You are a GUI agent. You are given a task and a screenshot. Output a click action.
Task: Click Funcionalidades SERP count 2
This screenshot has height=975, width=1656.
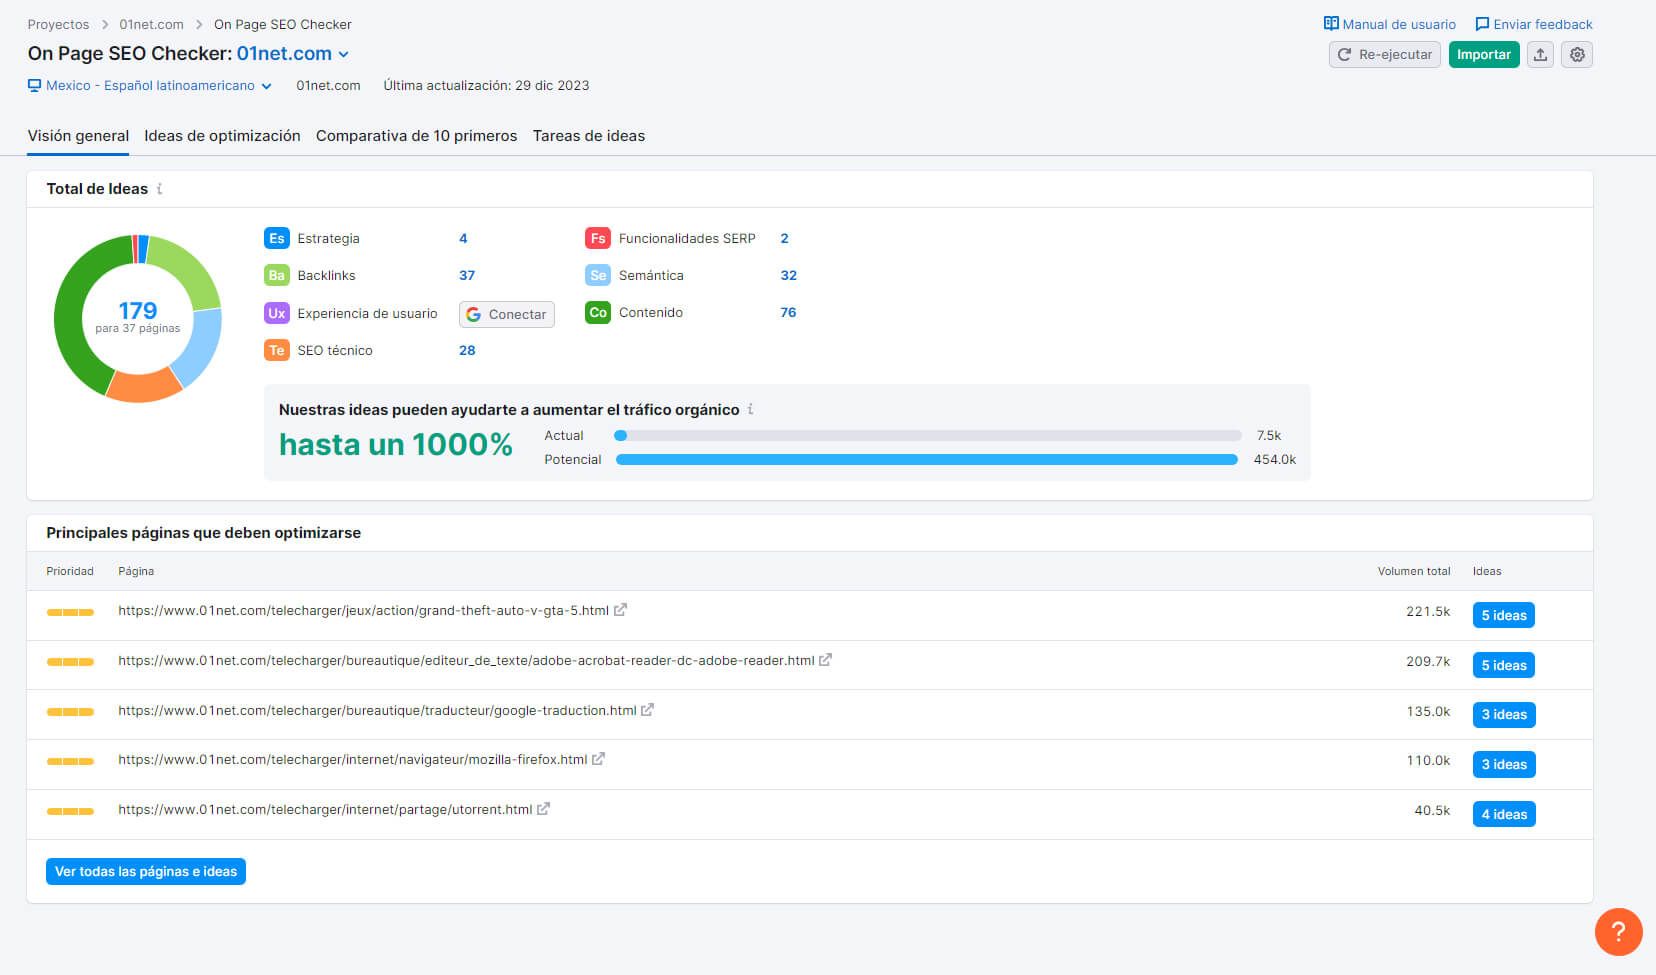click(x=784, y=238)
